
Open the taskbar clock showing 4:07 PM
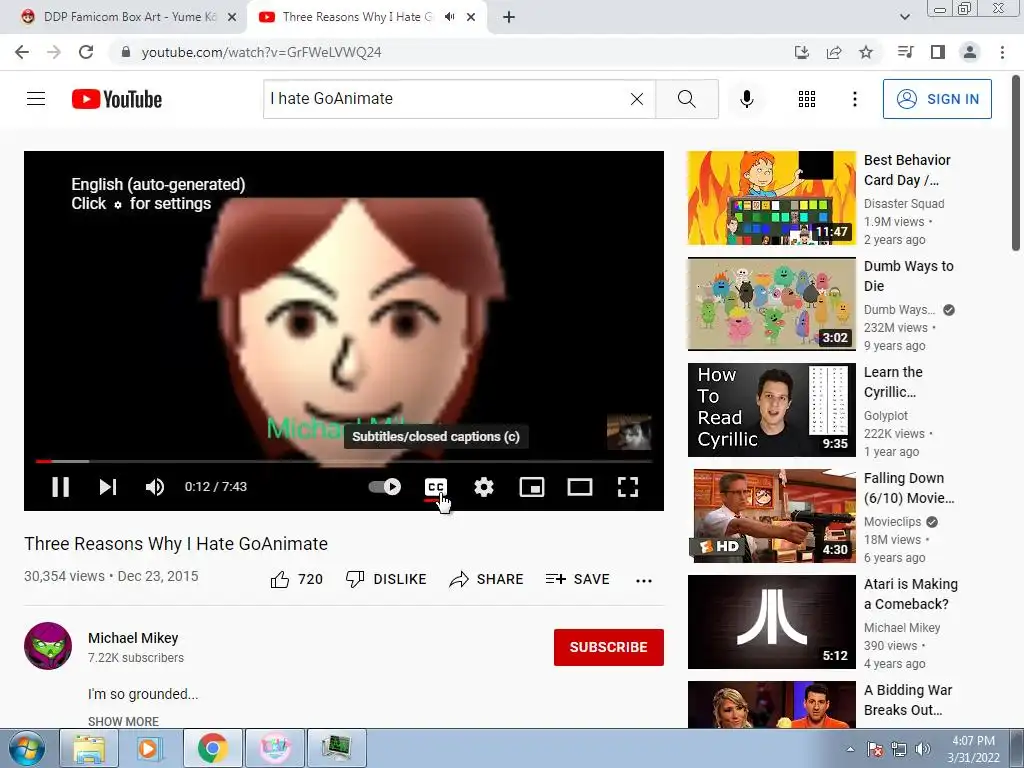pos(973,749)
